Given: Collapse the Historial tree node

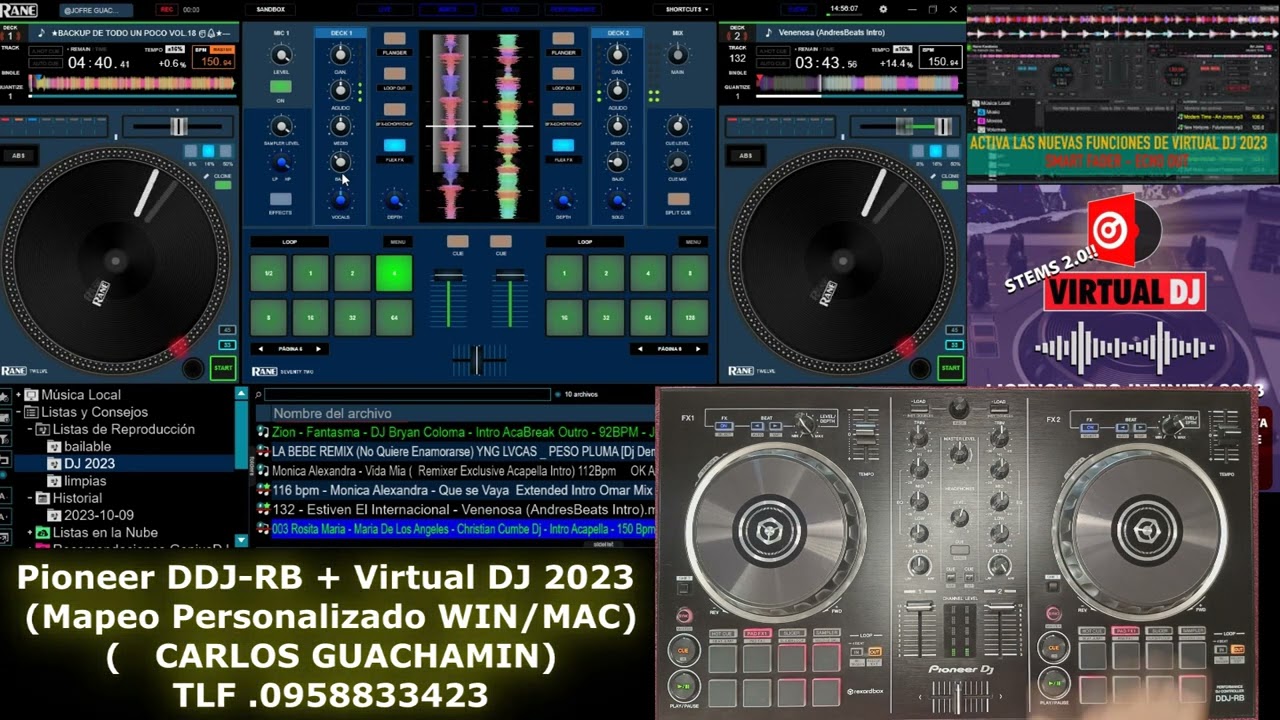Looking at the screenshot, I should coord(30,498).
